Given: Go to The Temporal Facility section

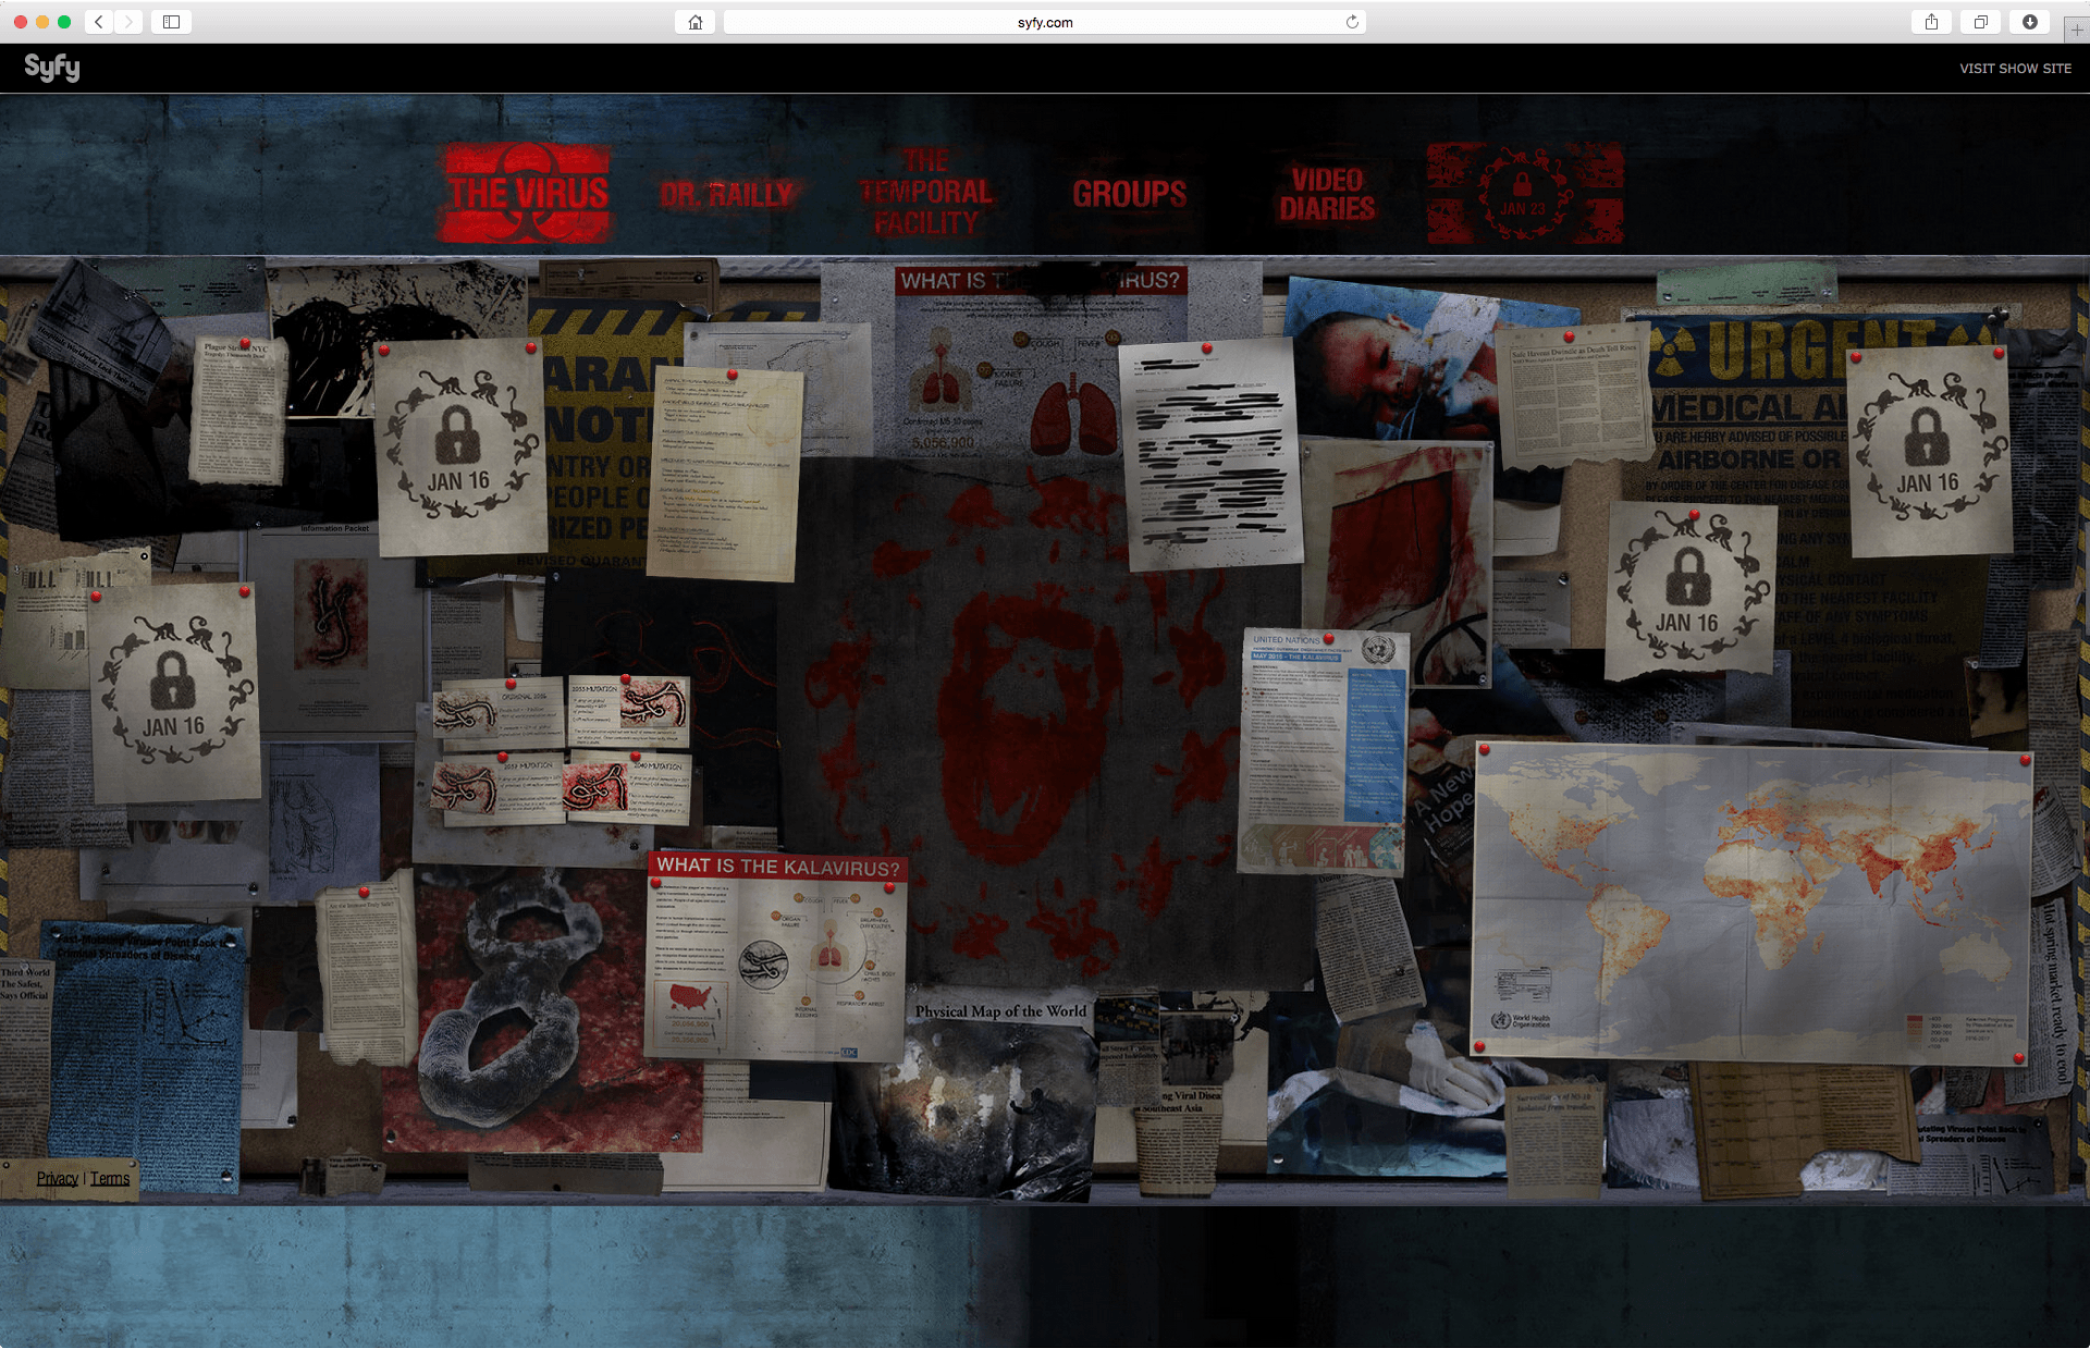Looking at the screenshot, I should [926, 192].
